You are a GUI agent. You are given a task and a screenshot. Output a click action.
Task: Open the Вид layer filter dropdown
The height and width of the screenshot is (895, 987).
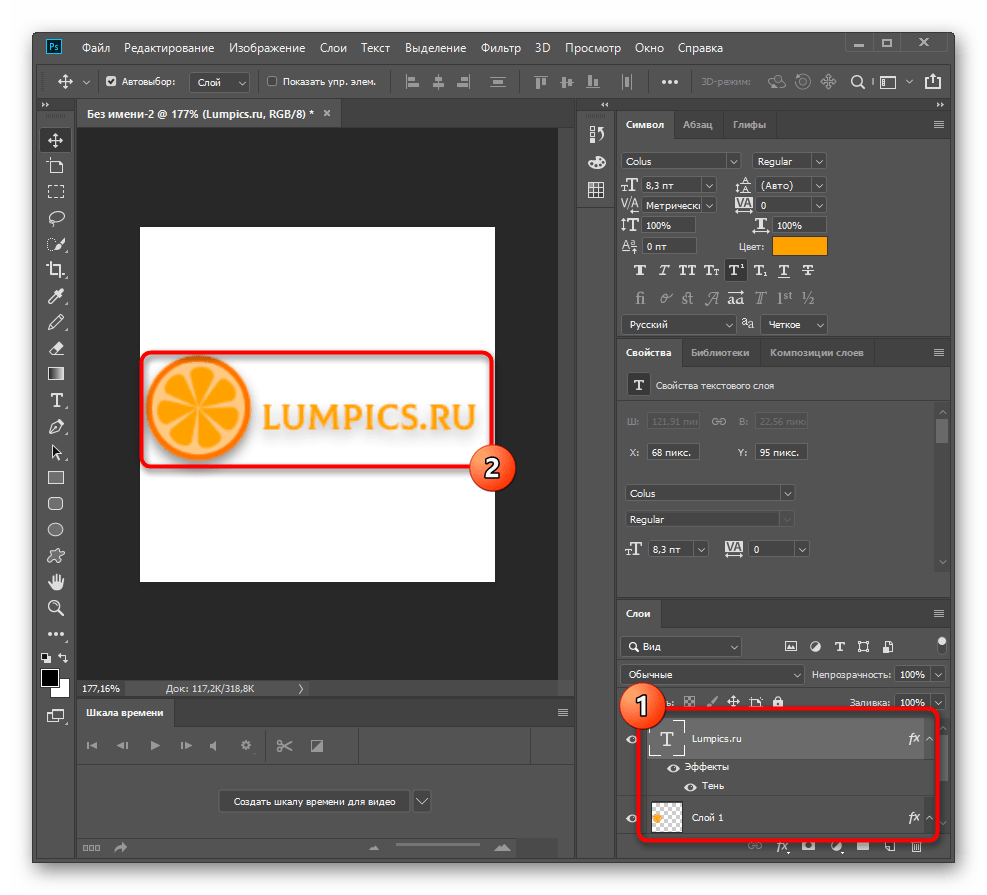tap(680, 647)
